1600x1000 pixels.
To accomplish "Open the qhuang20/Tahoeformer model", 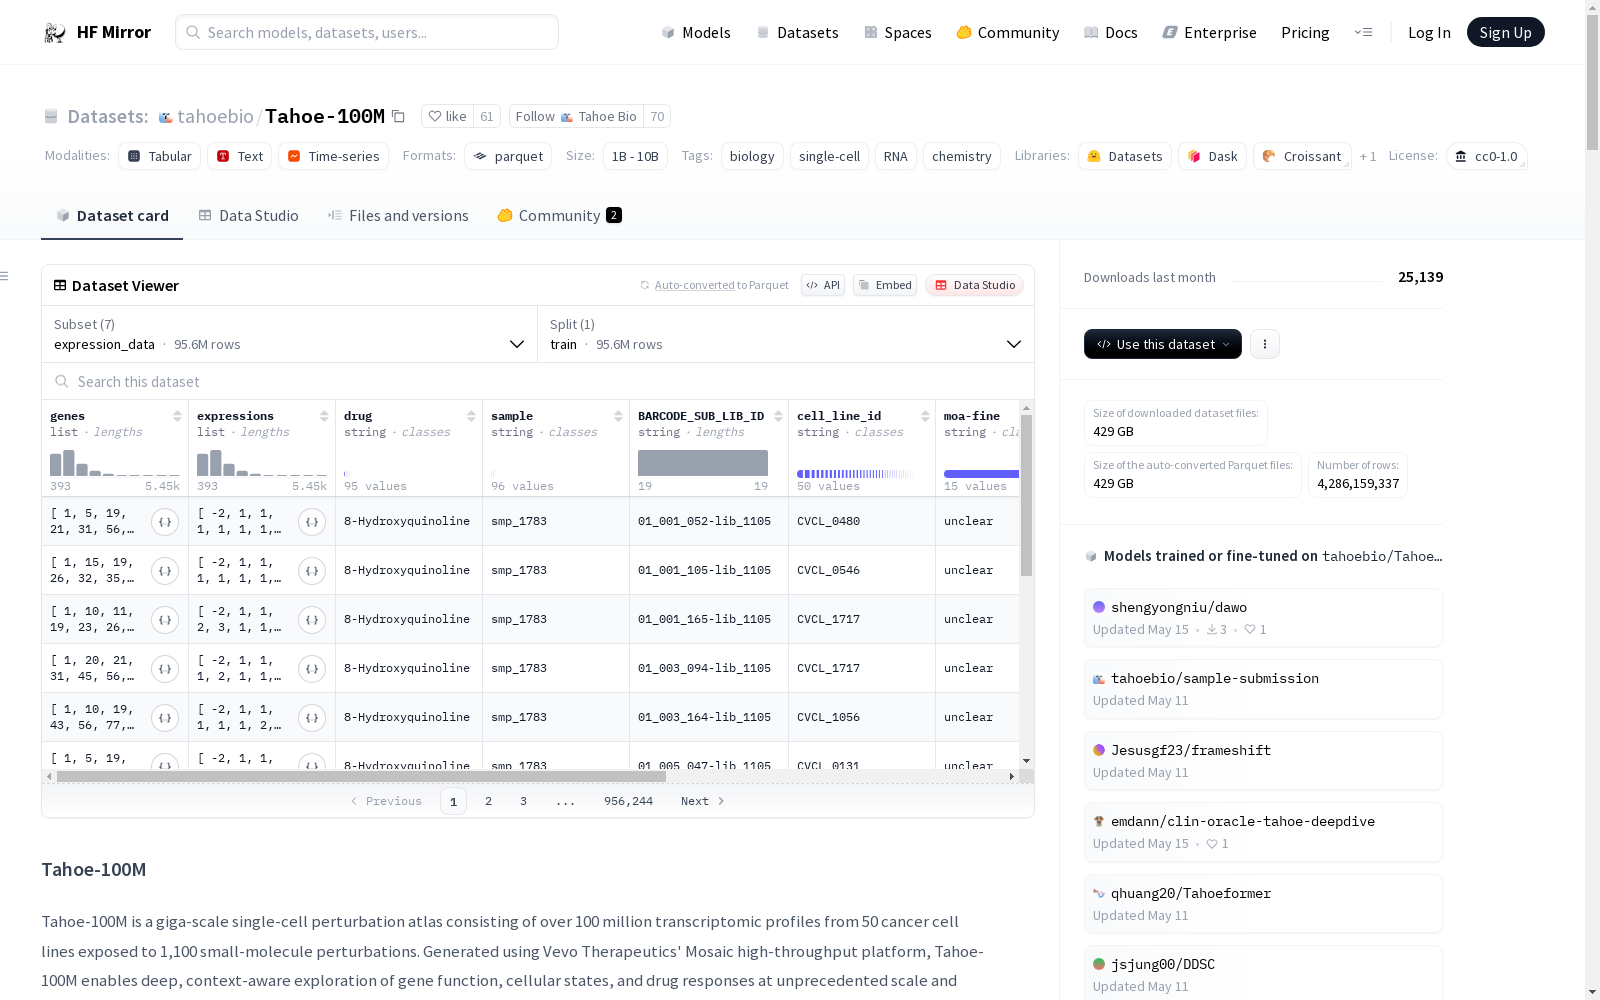I will 1263,904.
